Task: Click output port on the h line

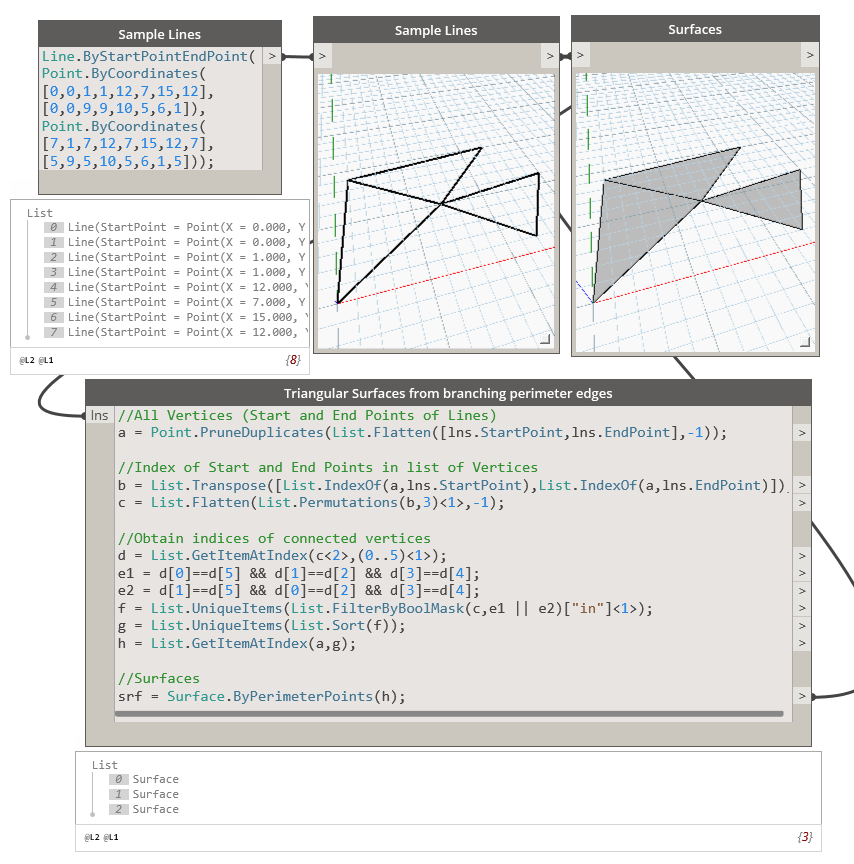Action: 801,645
